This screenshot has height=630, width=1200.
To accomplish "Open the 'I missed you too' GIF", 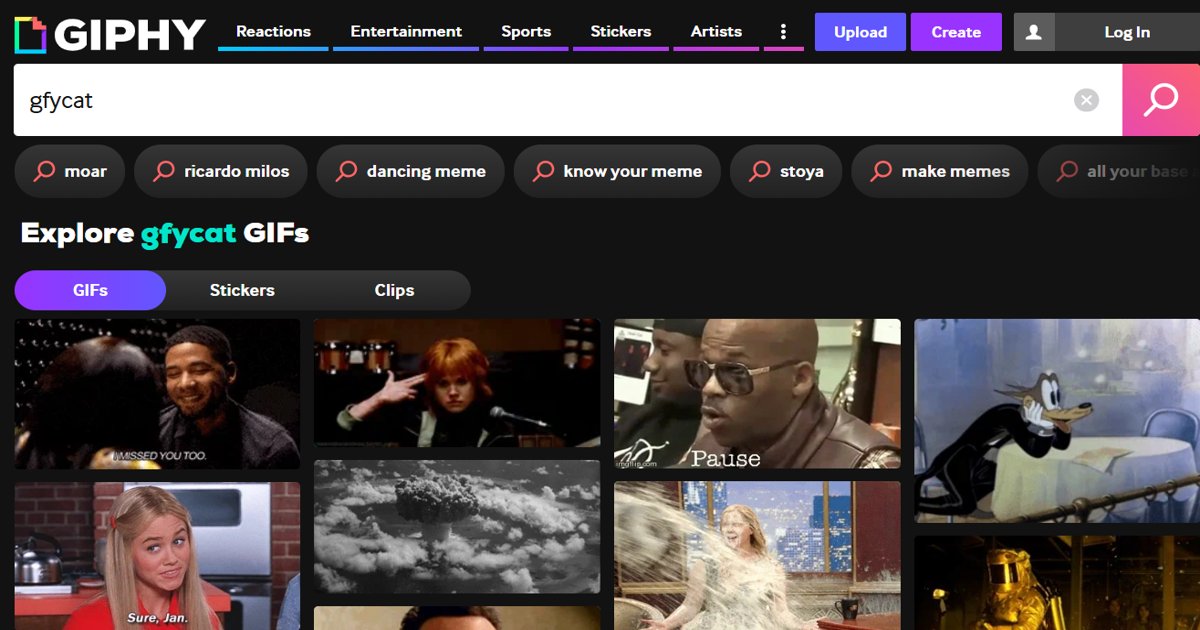I will tap(157, 394).
